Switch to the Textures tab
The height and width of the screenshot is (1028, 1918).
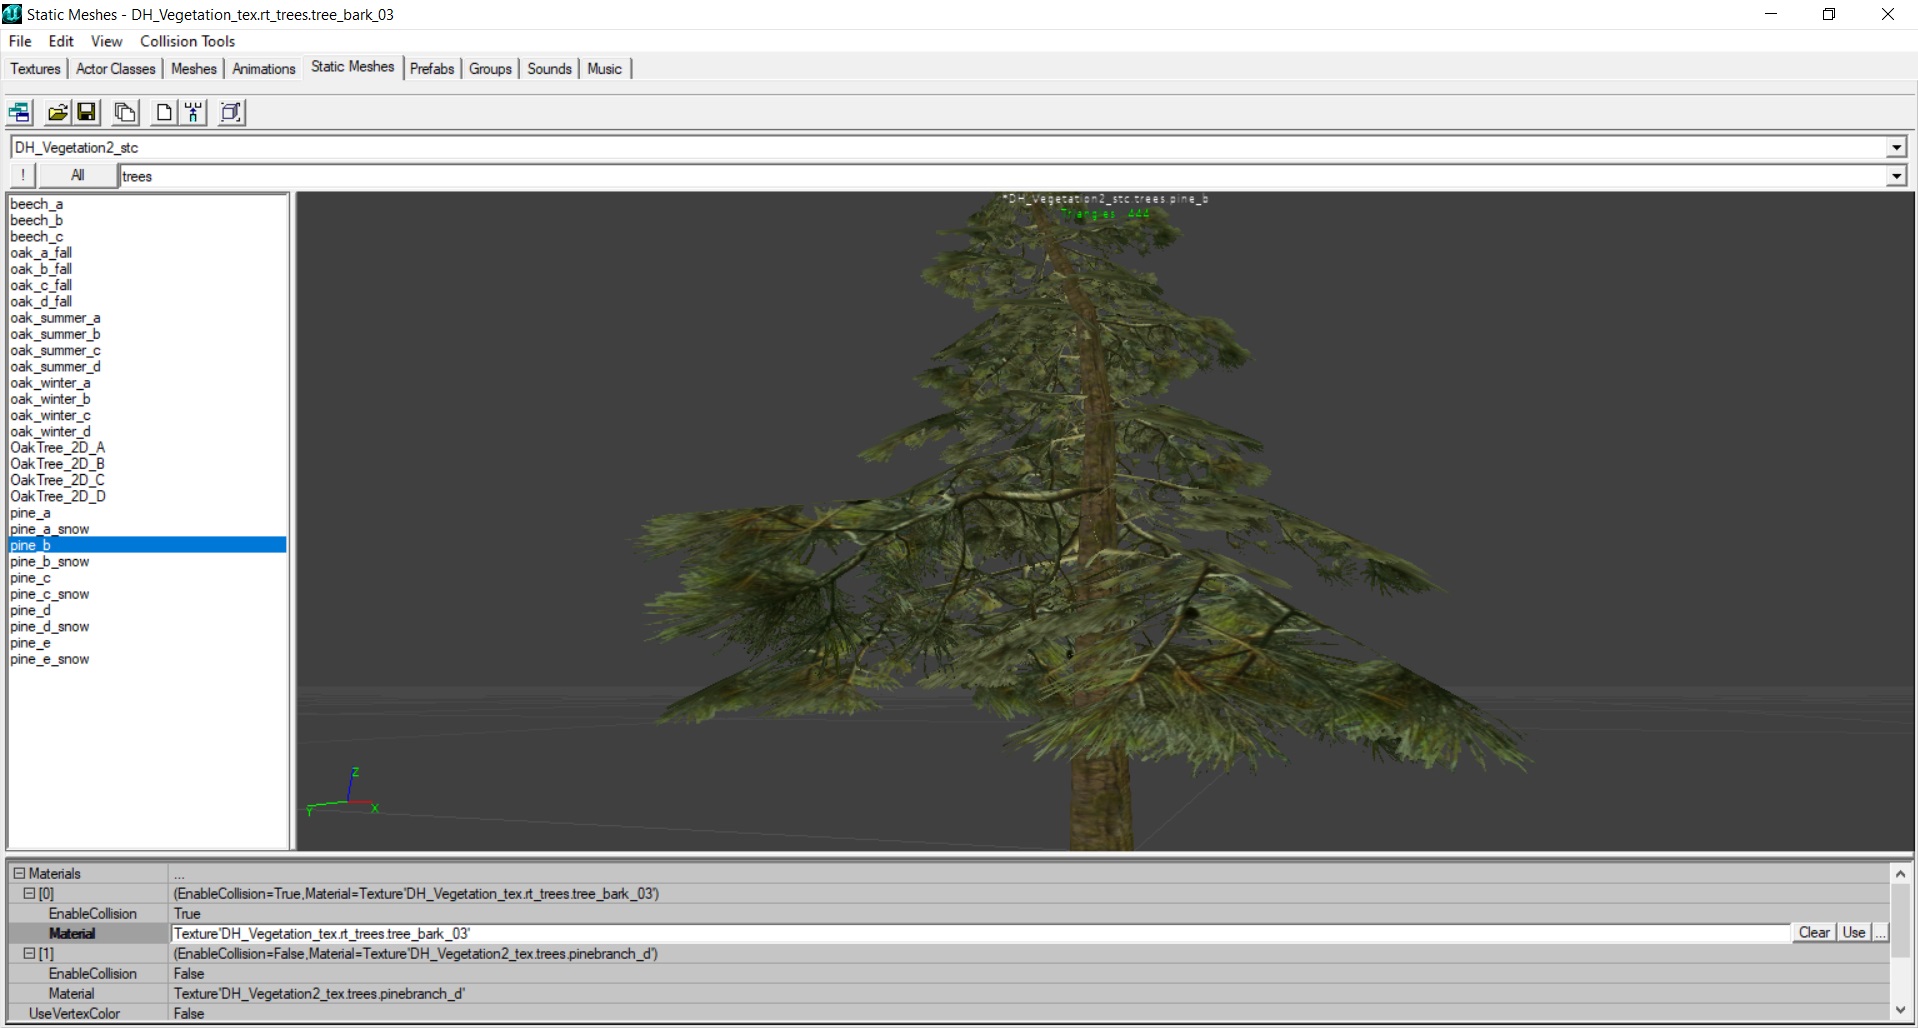click(36, 68)
